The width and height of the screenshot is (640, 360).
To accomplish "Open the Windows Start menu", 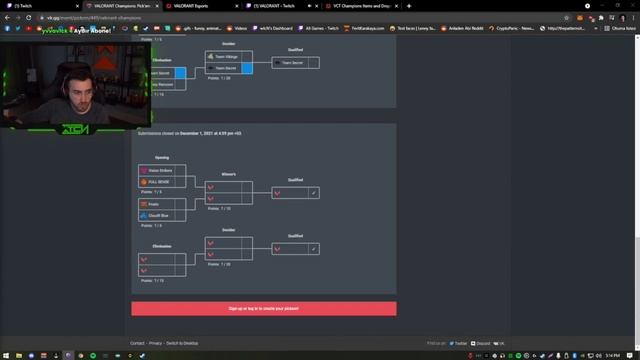I will 6,356.
